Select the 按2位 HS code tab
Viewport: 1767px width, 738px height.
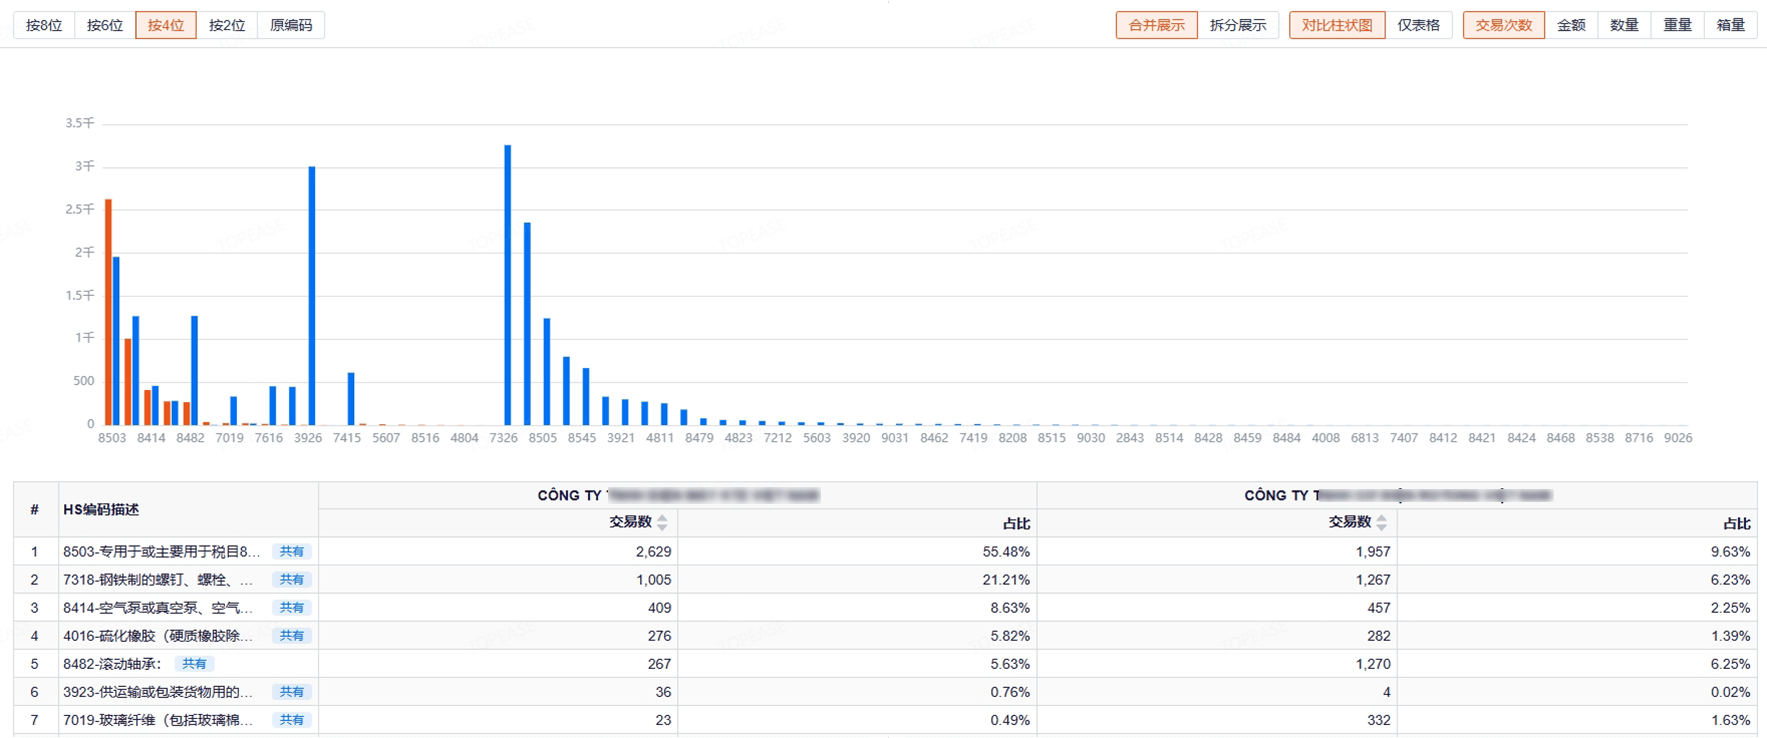point(227,25)
